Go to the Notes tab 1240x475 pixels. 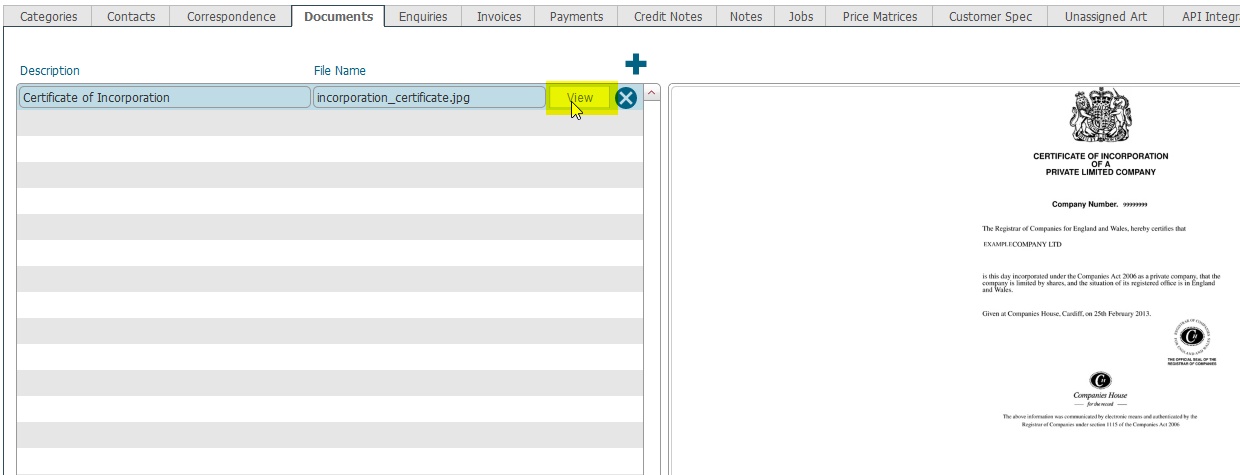pyautogui.click(x=746, y=16)
